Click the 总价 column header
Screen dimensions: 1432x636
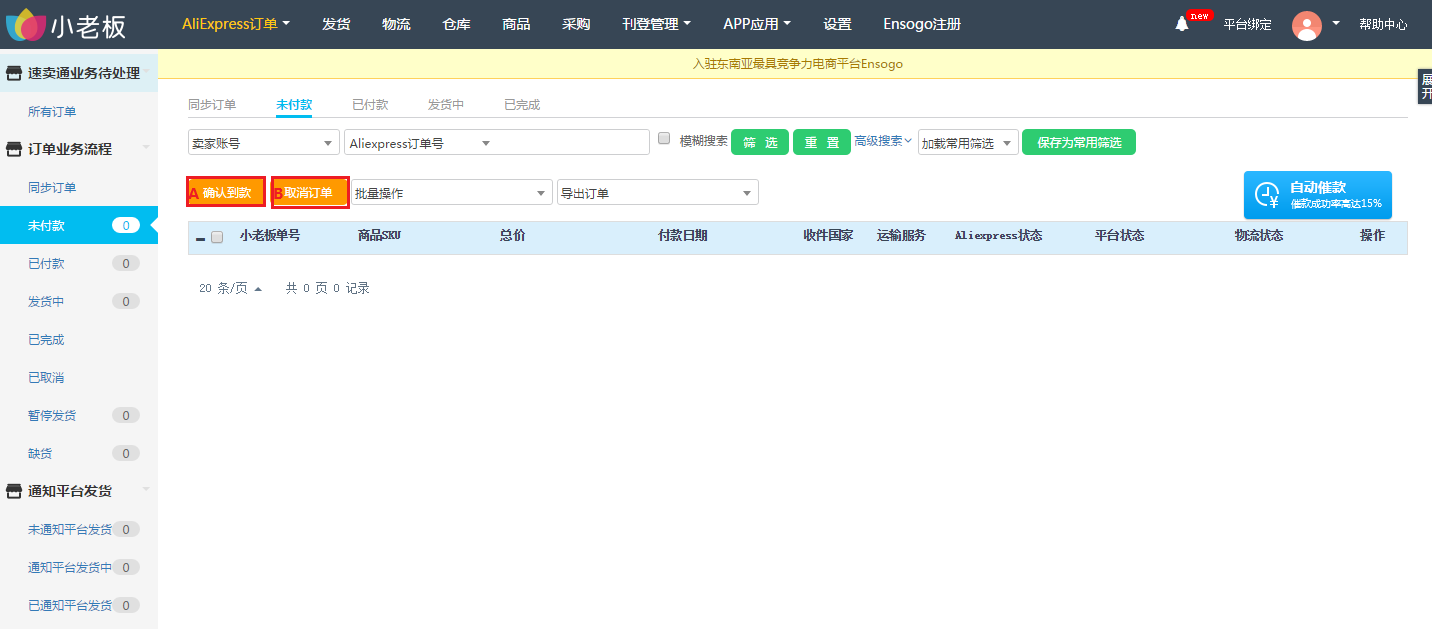click(x=512, y=236)
